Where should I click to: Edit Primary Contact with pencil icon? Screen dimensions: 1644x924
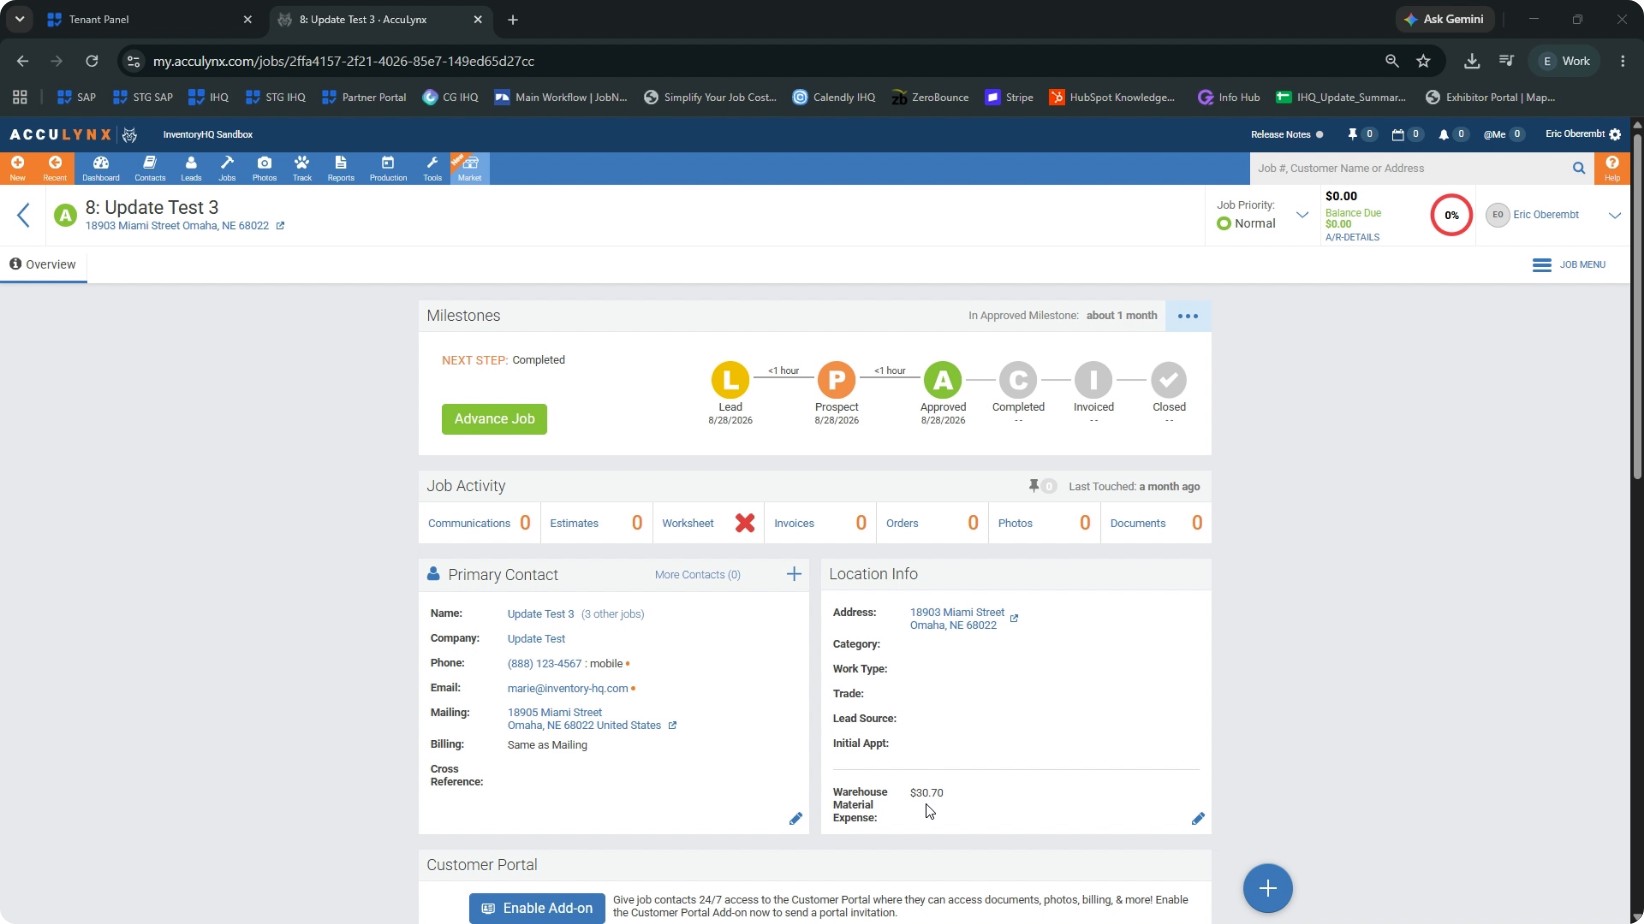[796, 819]
